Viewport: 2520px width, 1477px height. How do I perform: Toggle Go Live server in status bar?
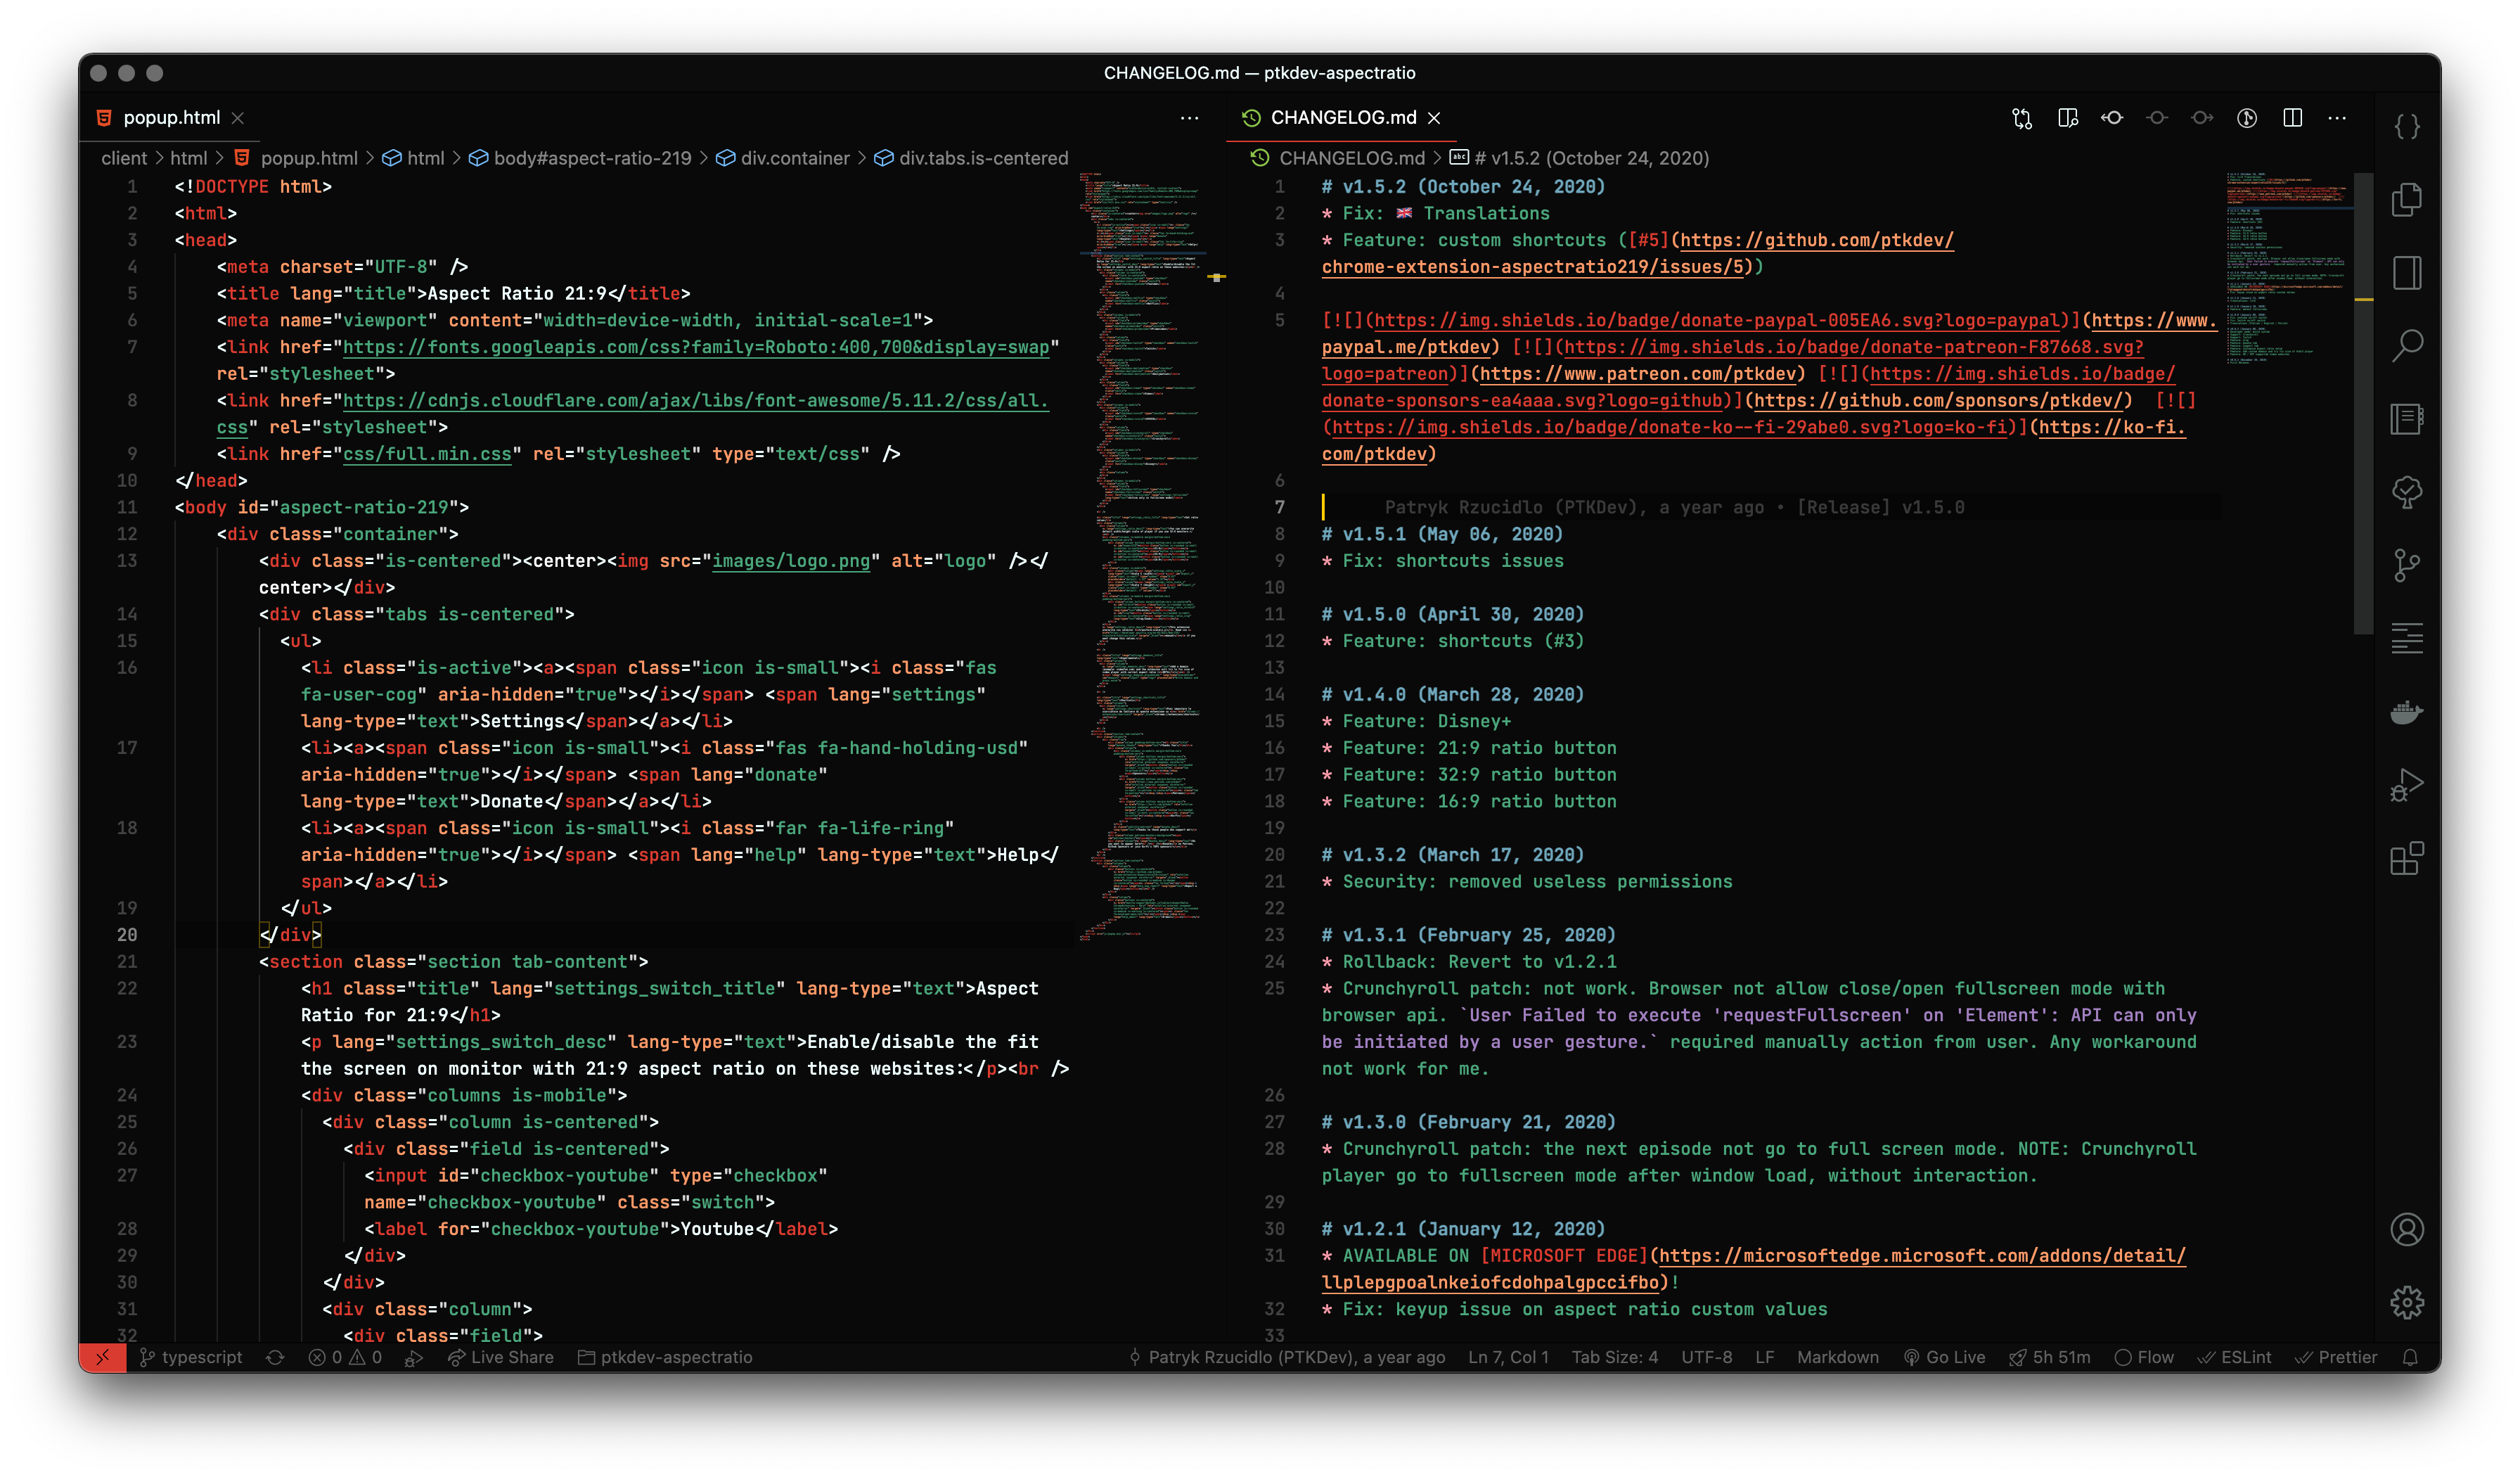(x=1944, y=1357)
